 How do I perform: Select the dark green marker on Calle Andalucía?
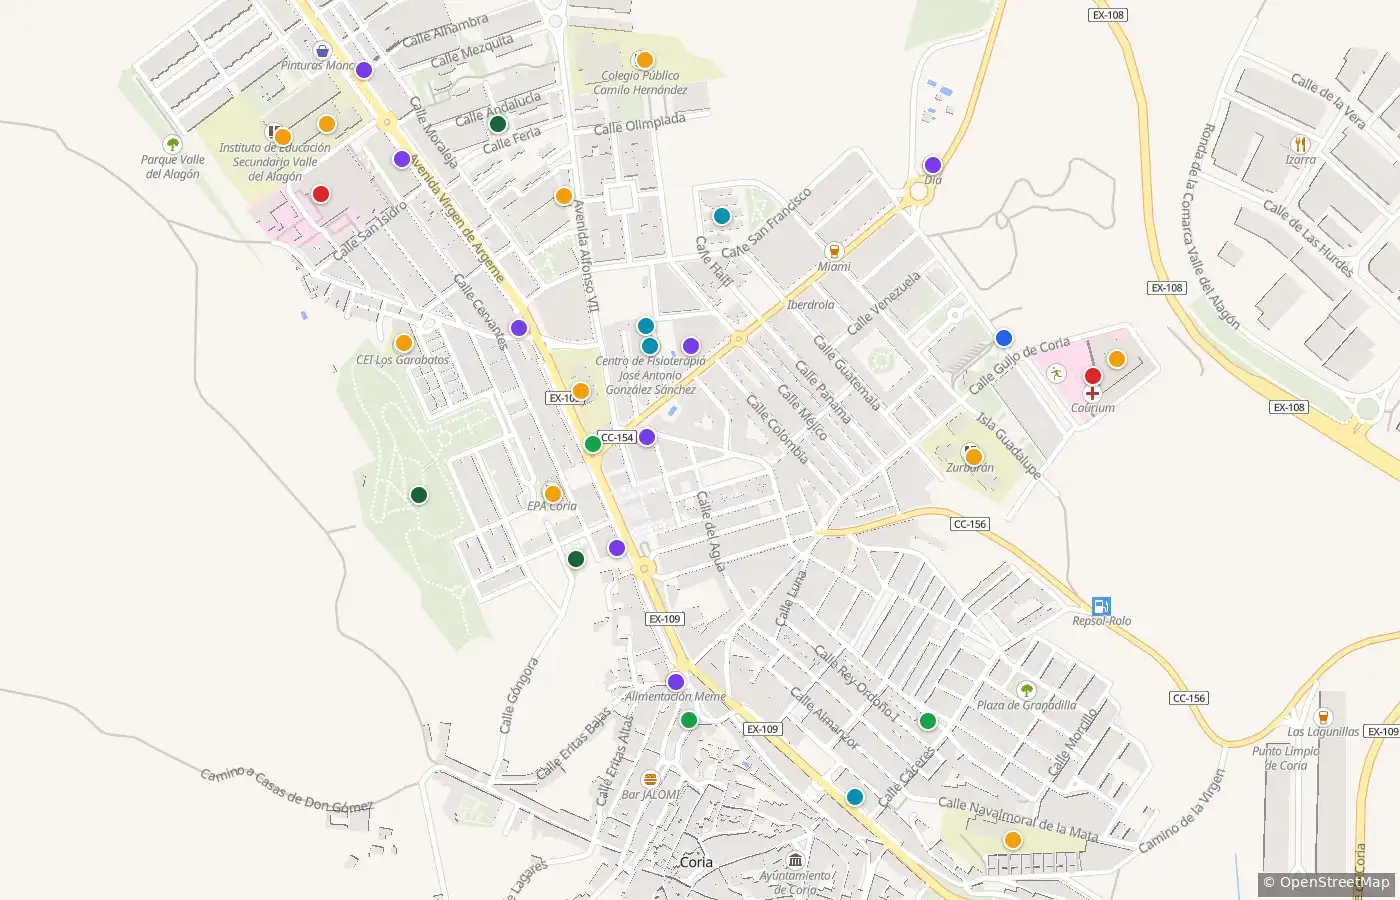tap(498, 124)
